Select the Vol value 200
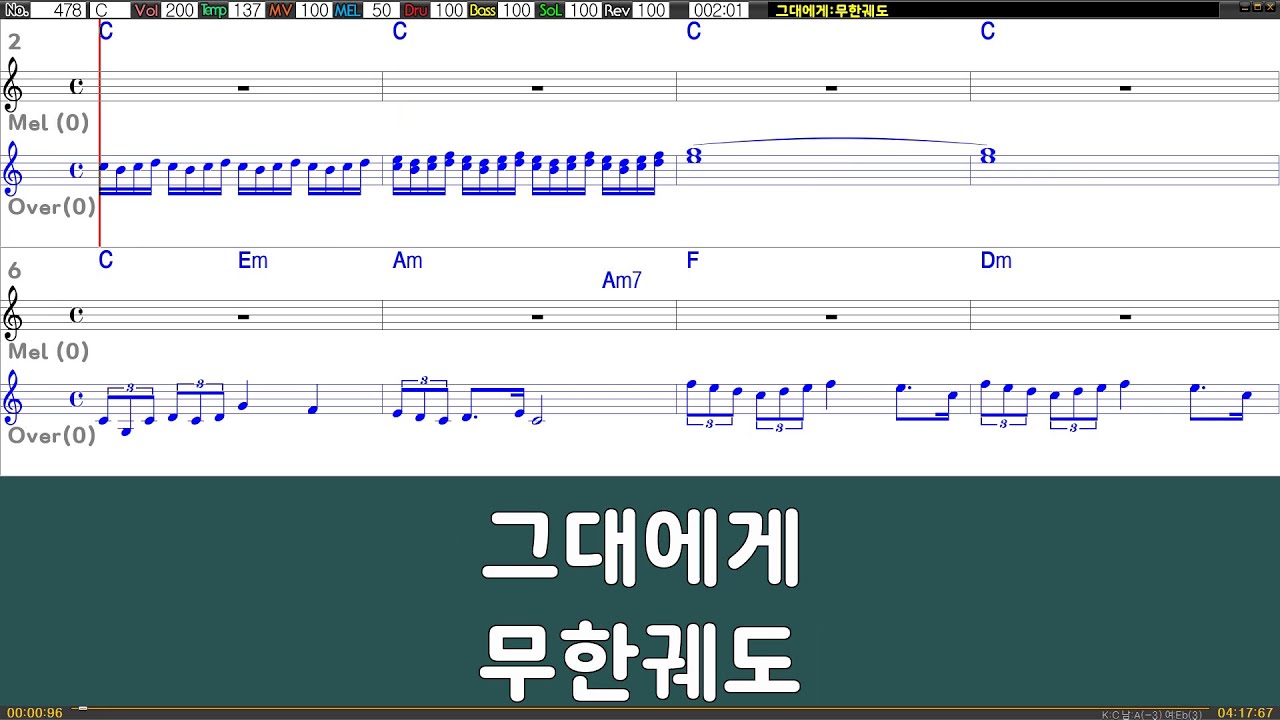 pyautogui.click(x=180, y=10)
